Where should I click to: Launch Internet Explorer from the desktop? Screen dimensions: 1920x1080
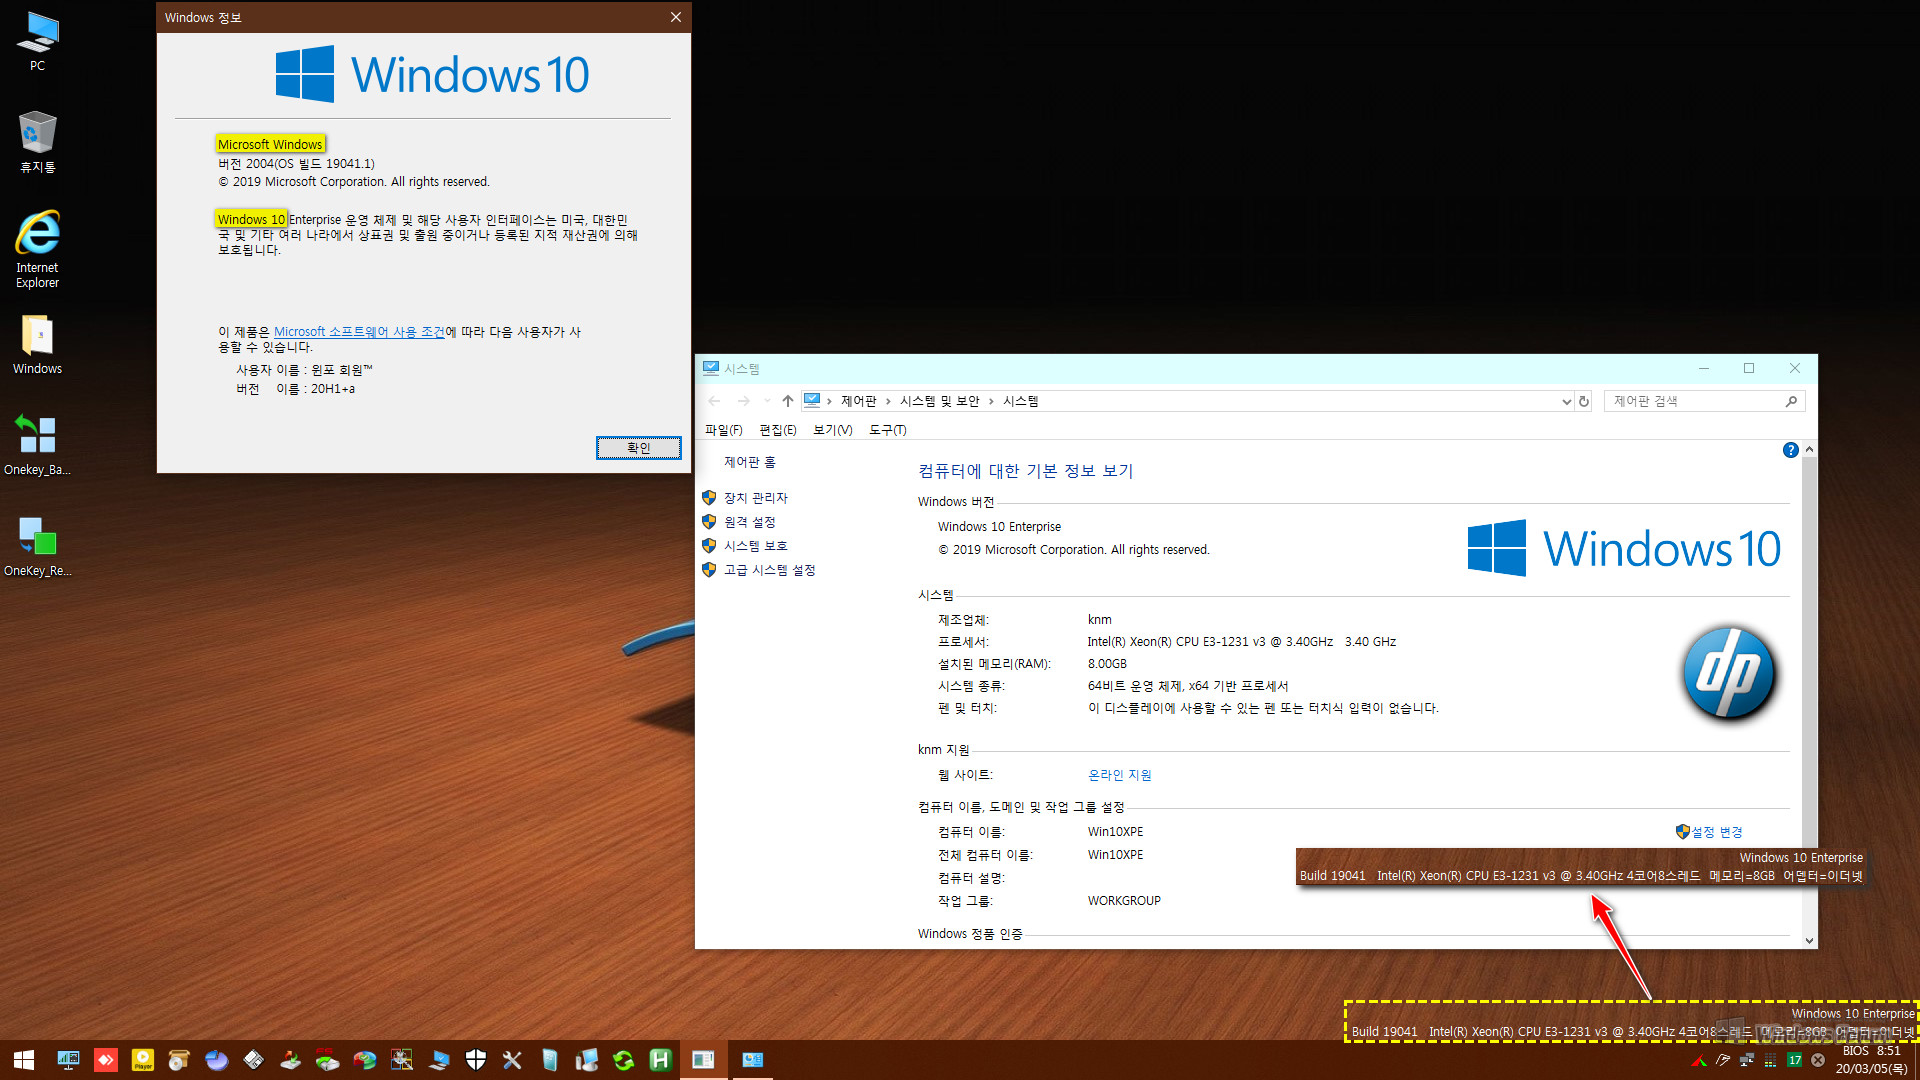click(37, 249)
